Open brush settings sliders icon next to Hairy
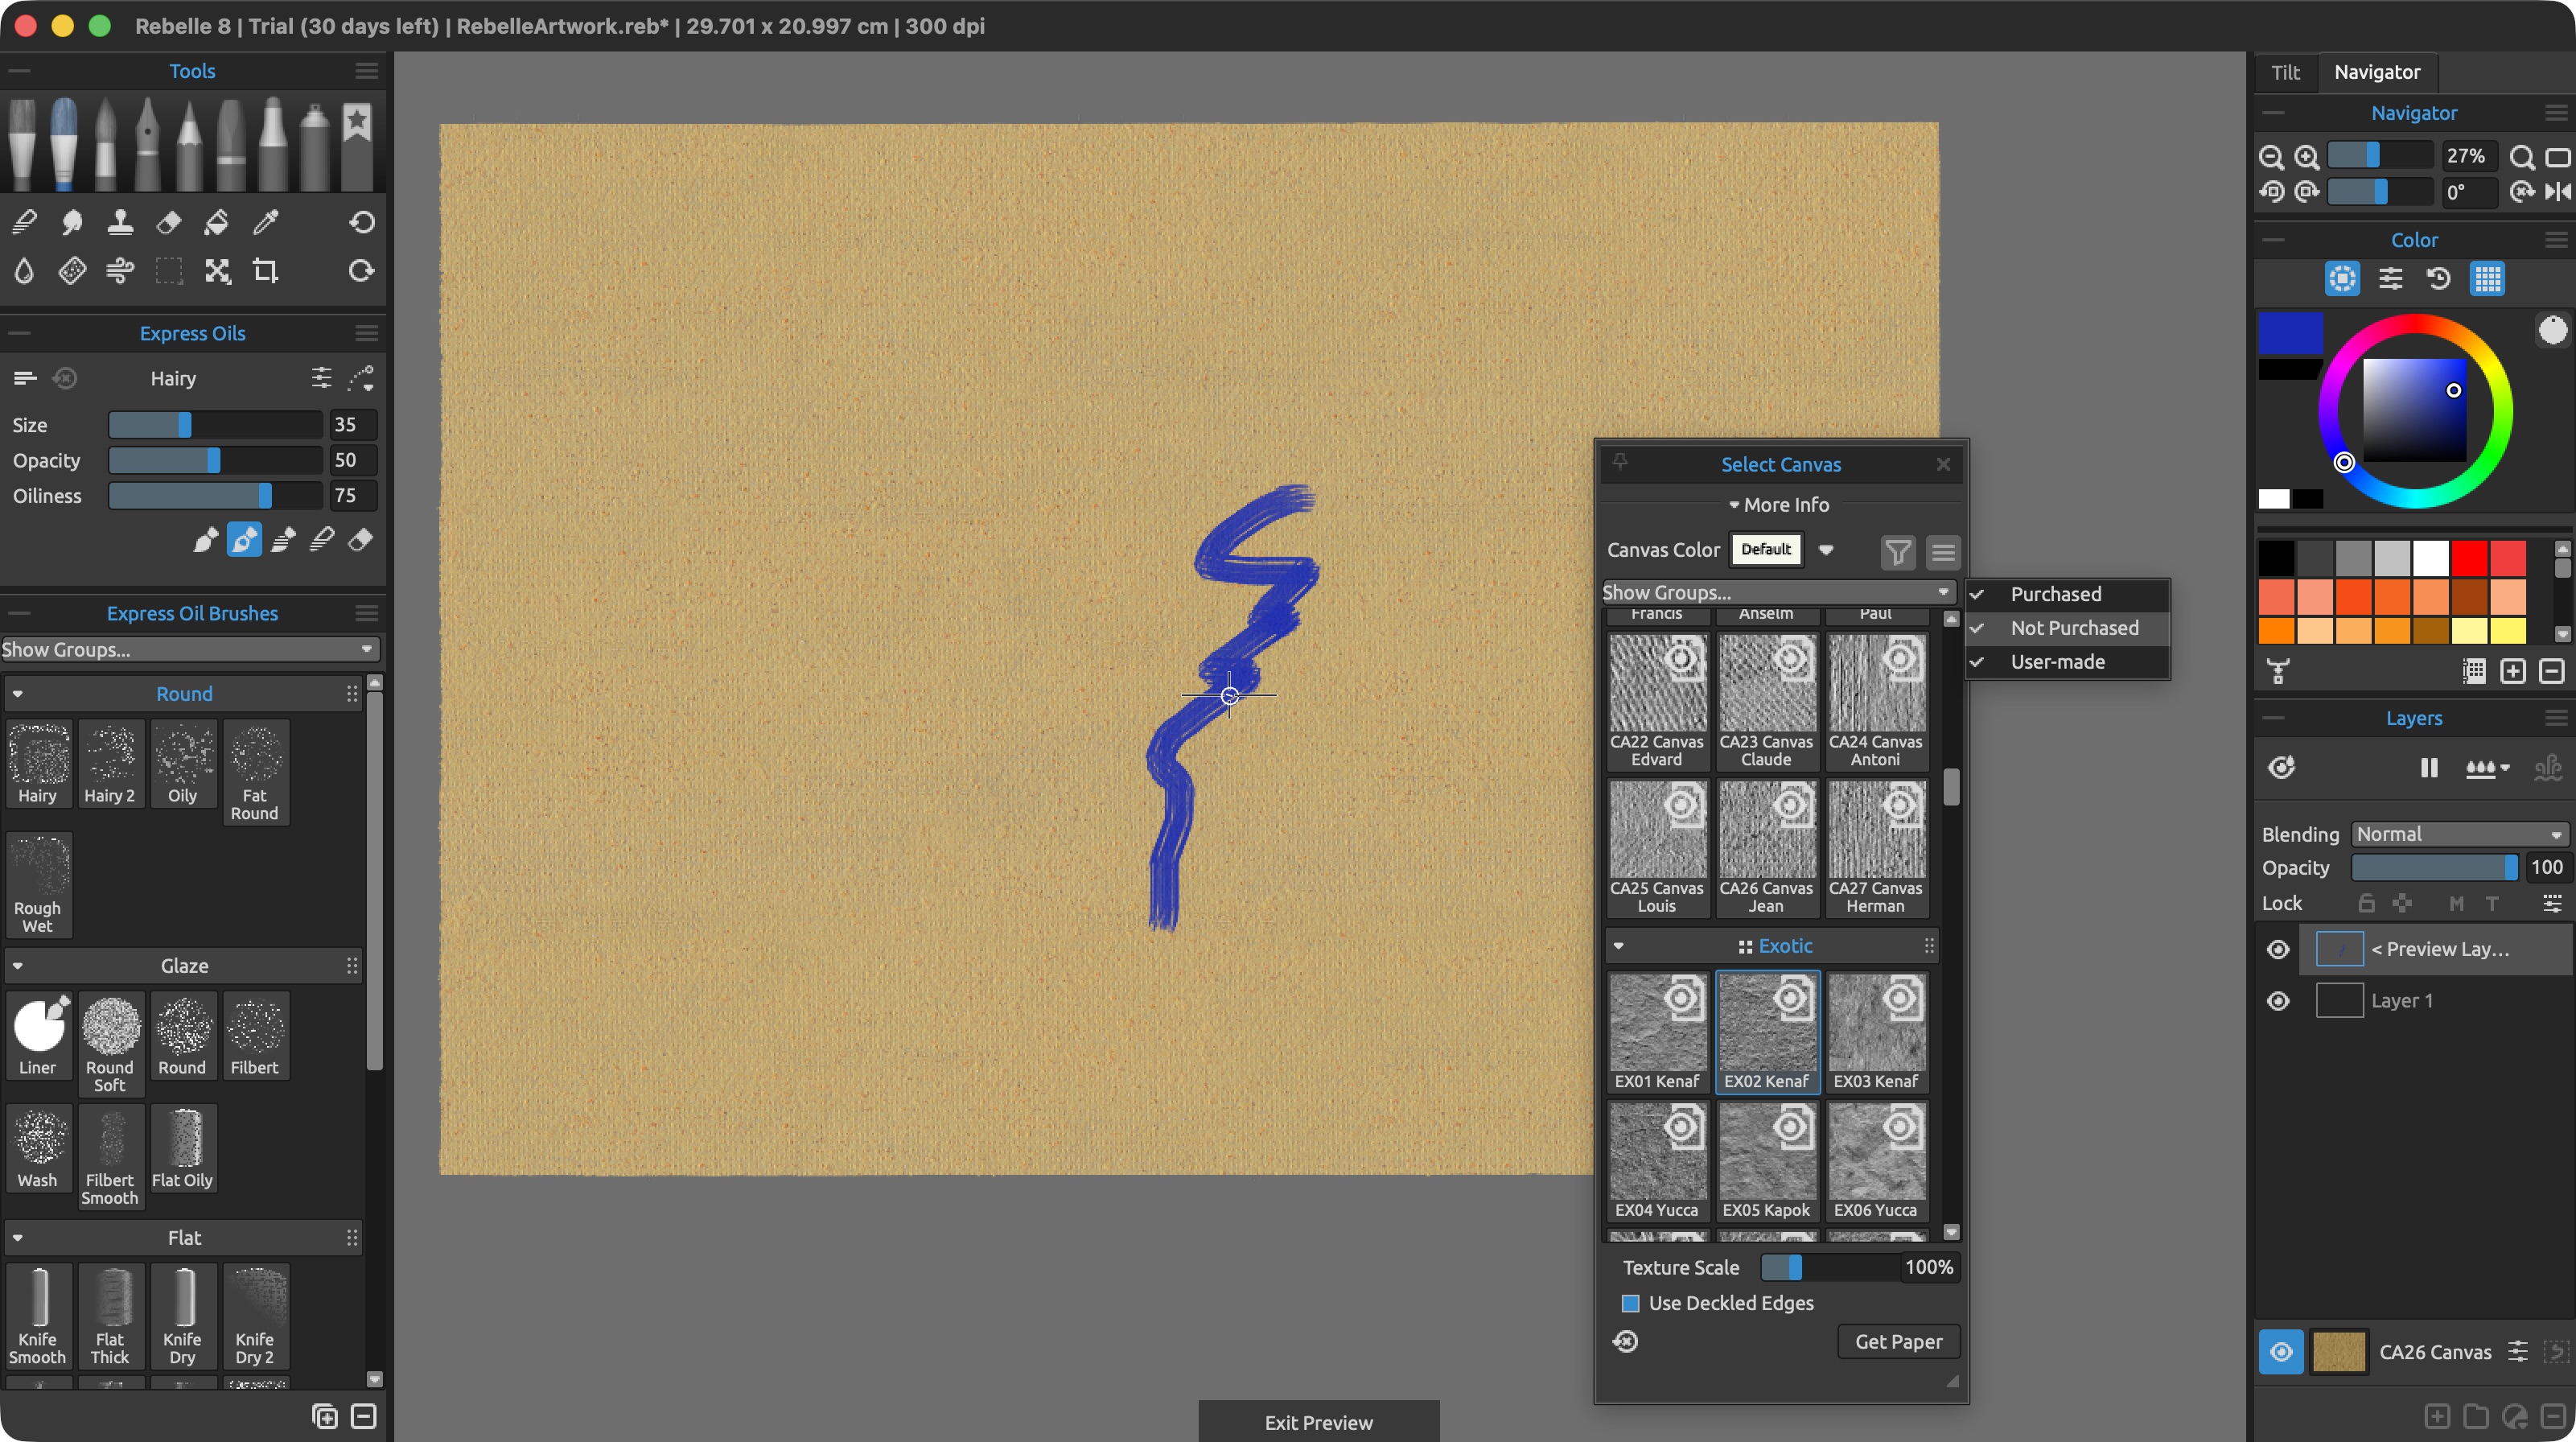 321,378
